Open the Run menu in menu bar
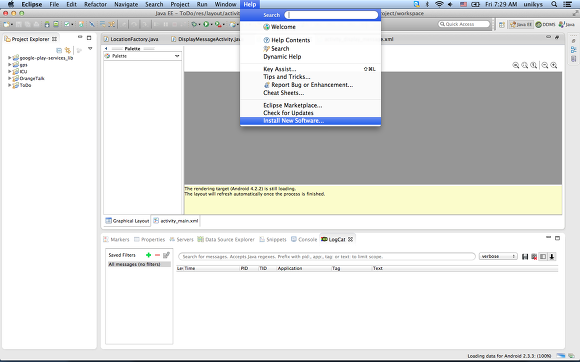580x362 pixels. (x=202, y=4)
